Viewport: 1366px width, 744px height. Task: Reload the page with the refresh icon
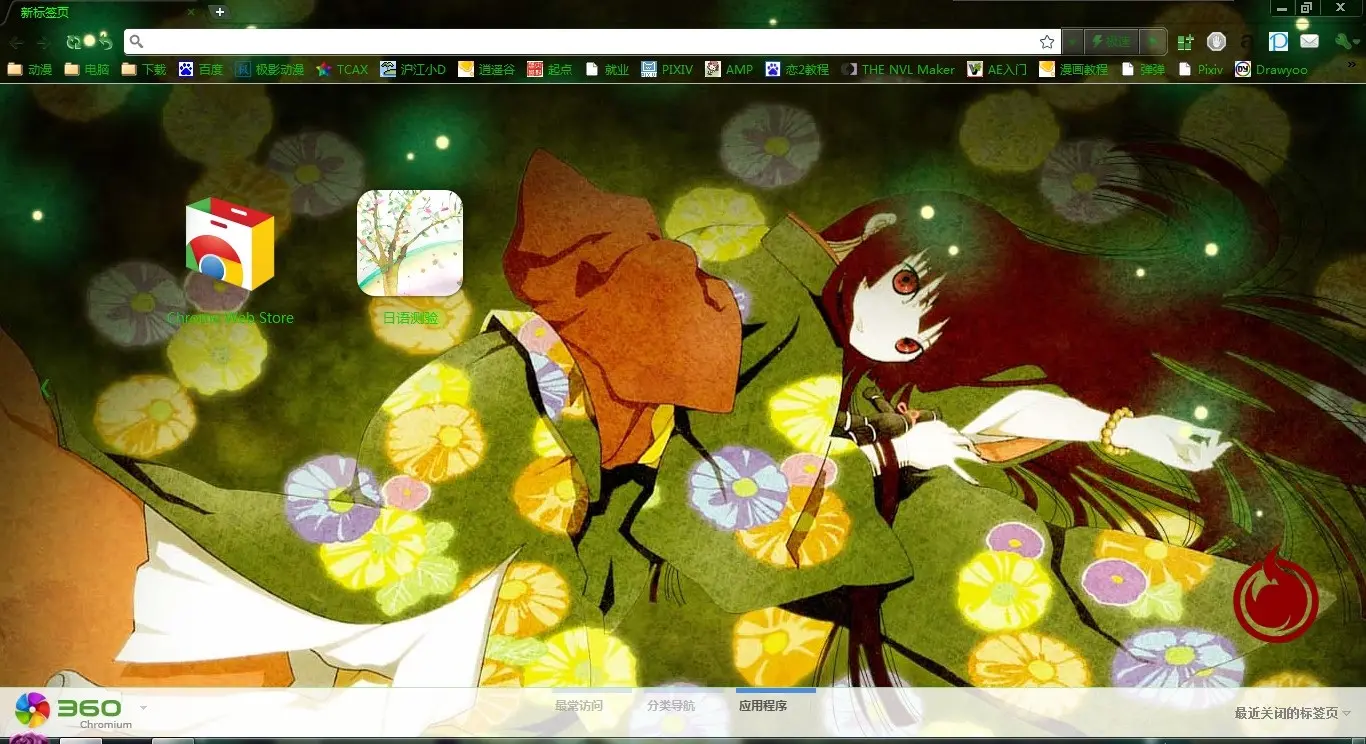73,42
